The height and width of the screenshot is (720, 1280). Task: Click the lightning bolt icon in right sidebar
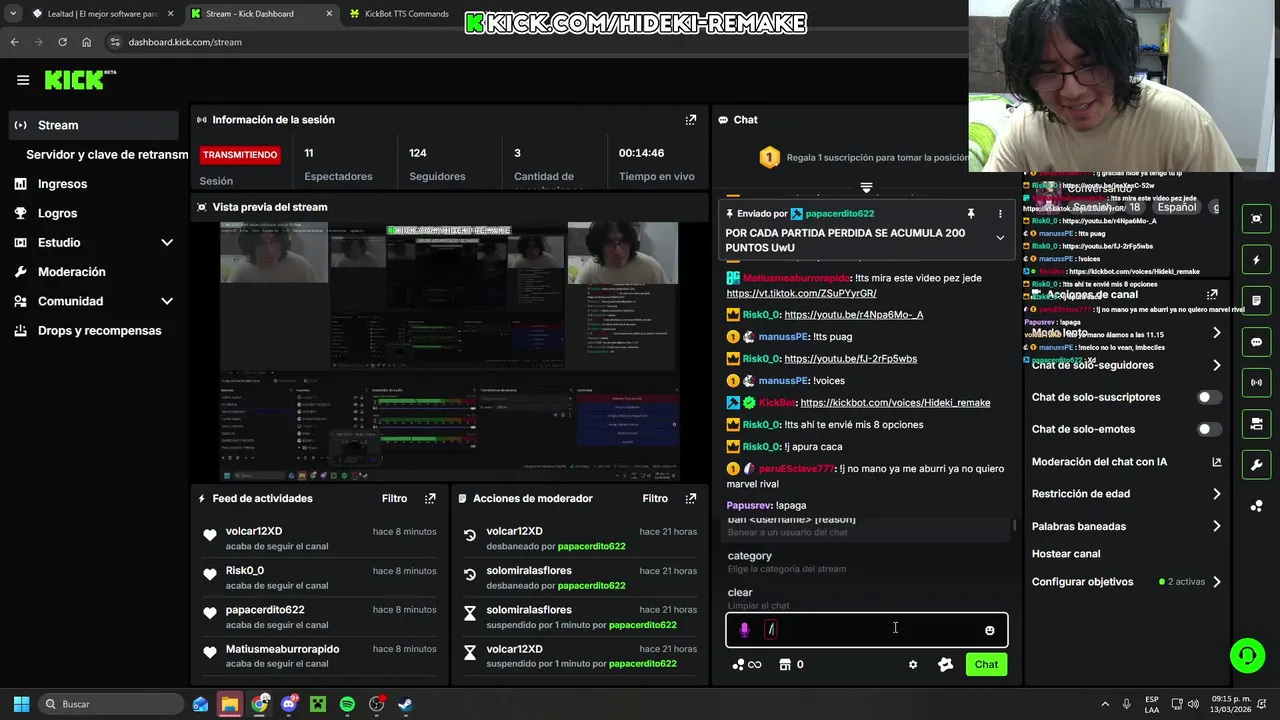[x=1257, y=260]
